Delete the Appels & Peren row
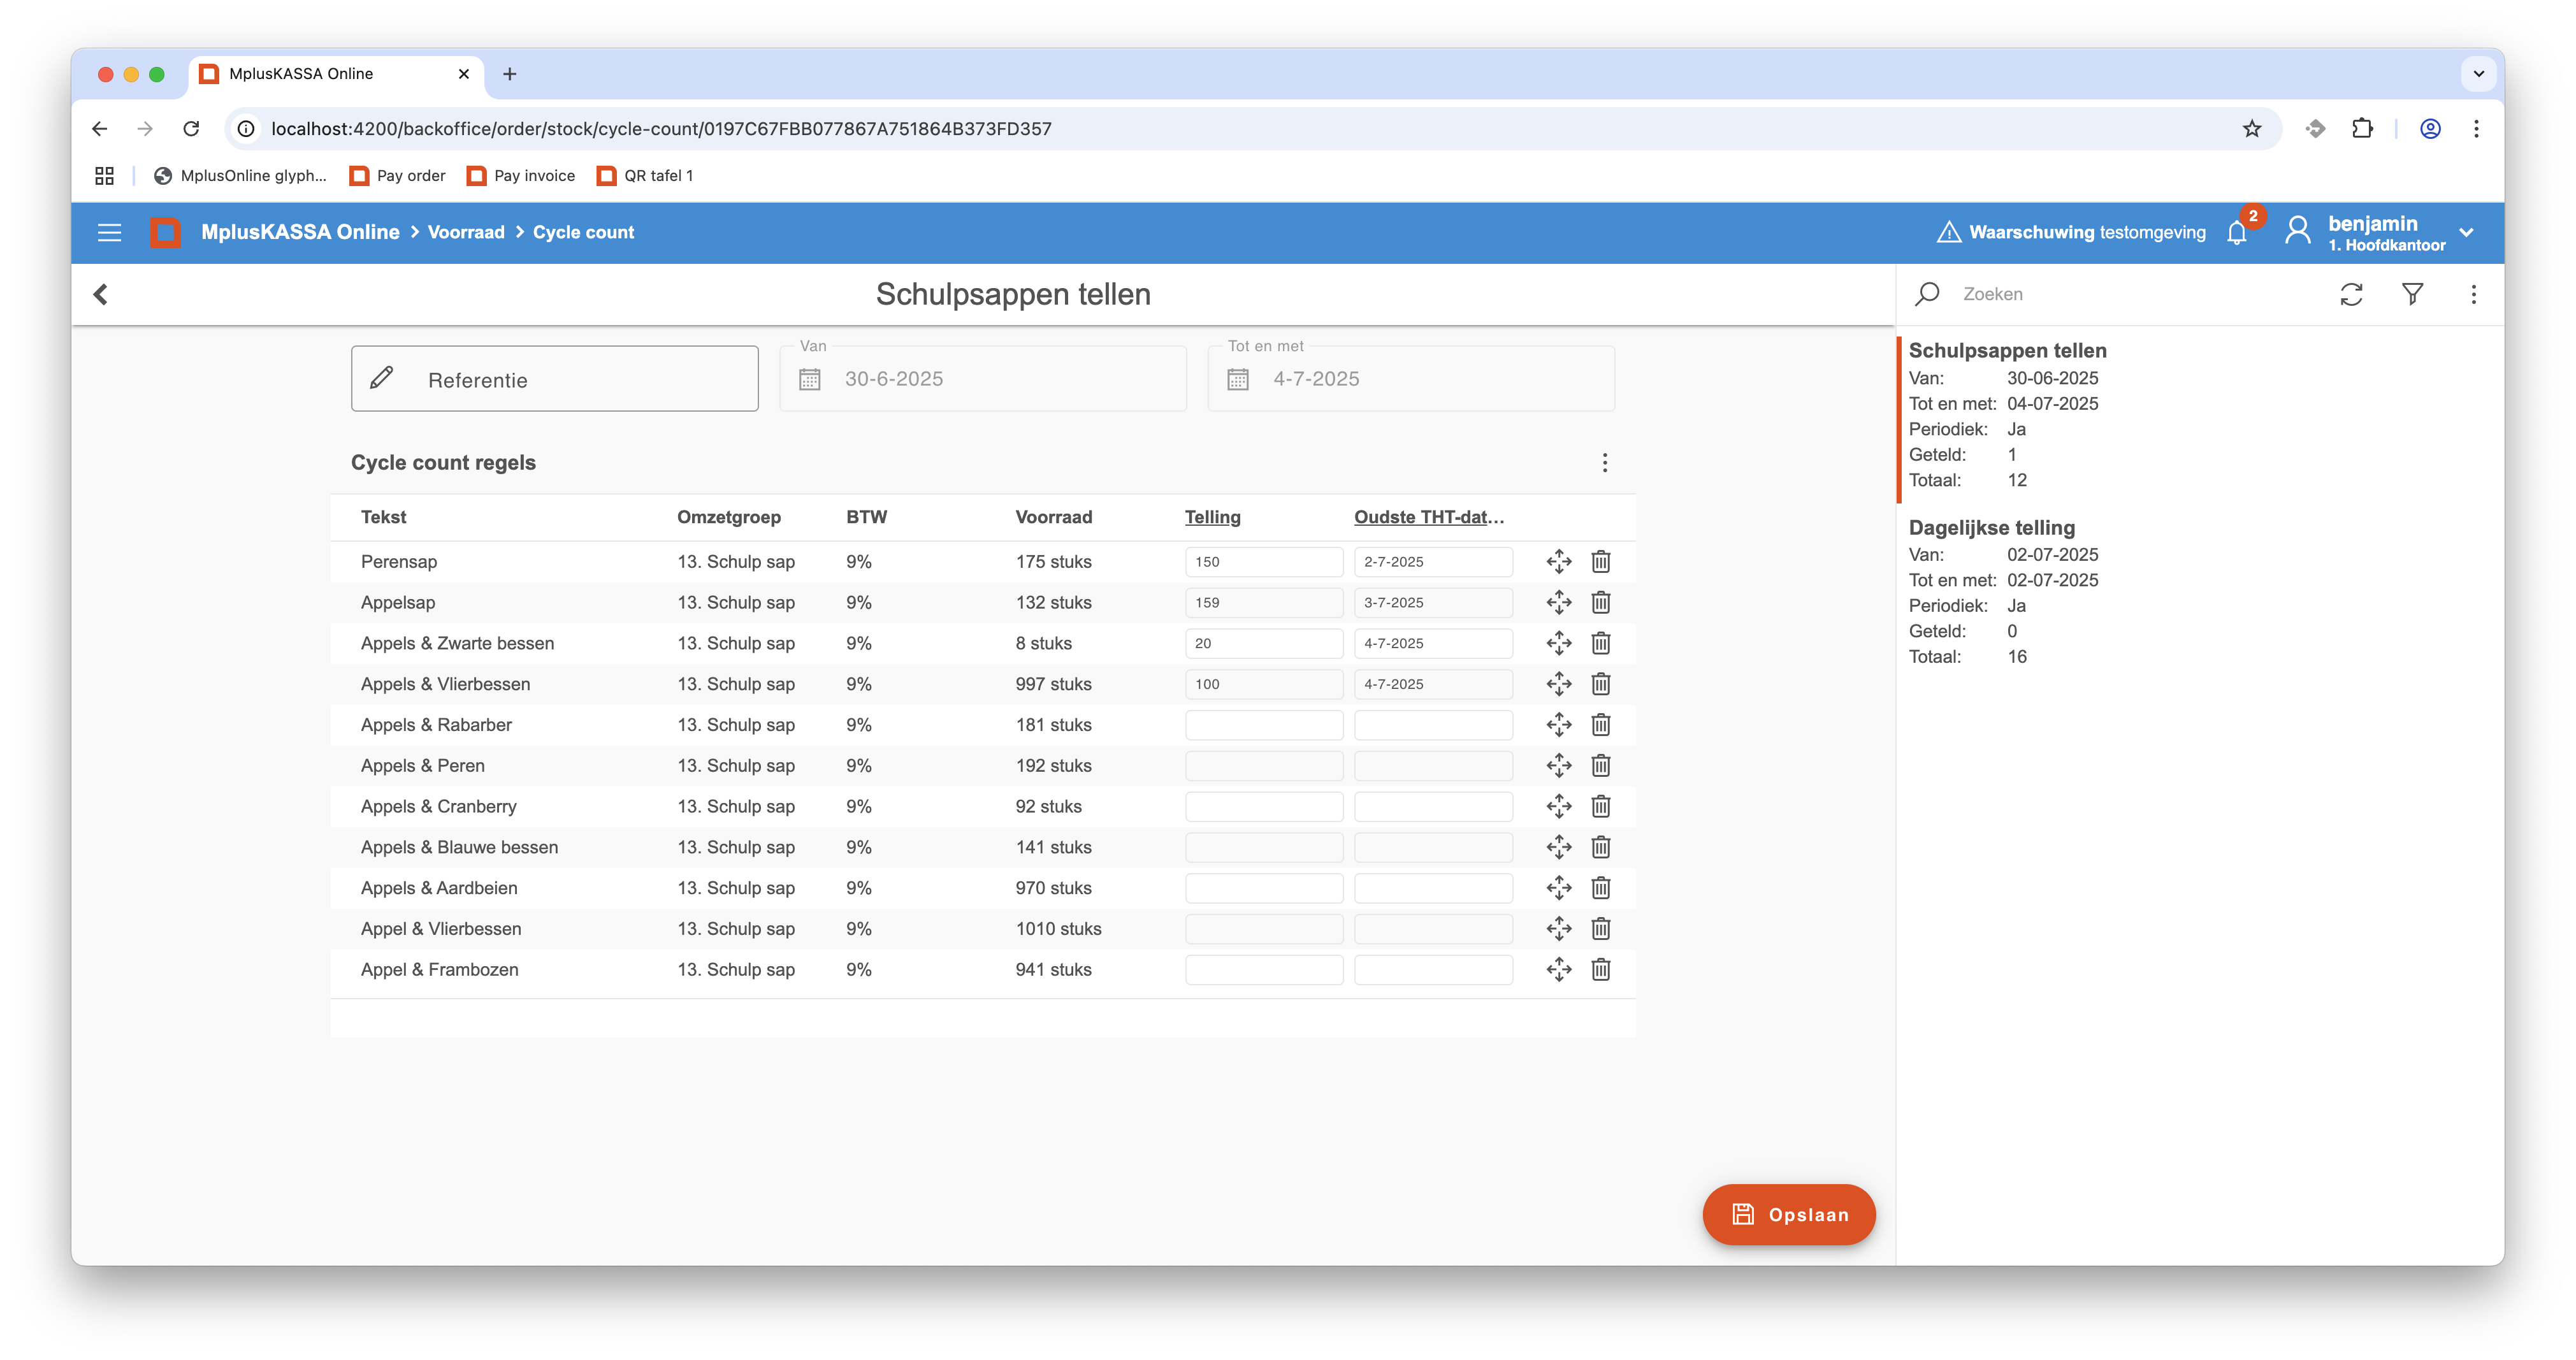This screenshot has width=2576, height=1360. point(1600,766)
